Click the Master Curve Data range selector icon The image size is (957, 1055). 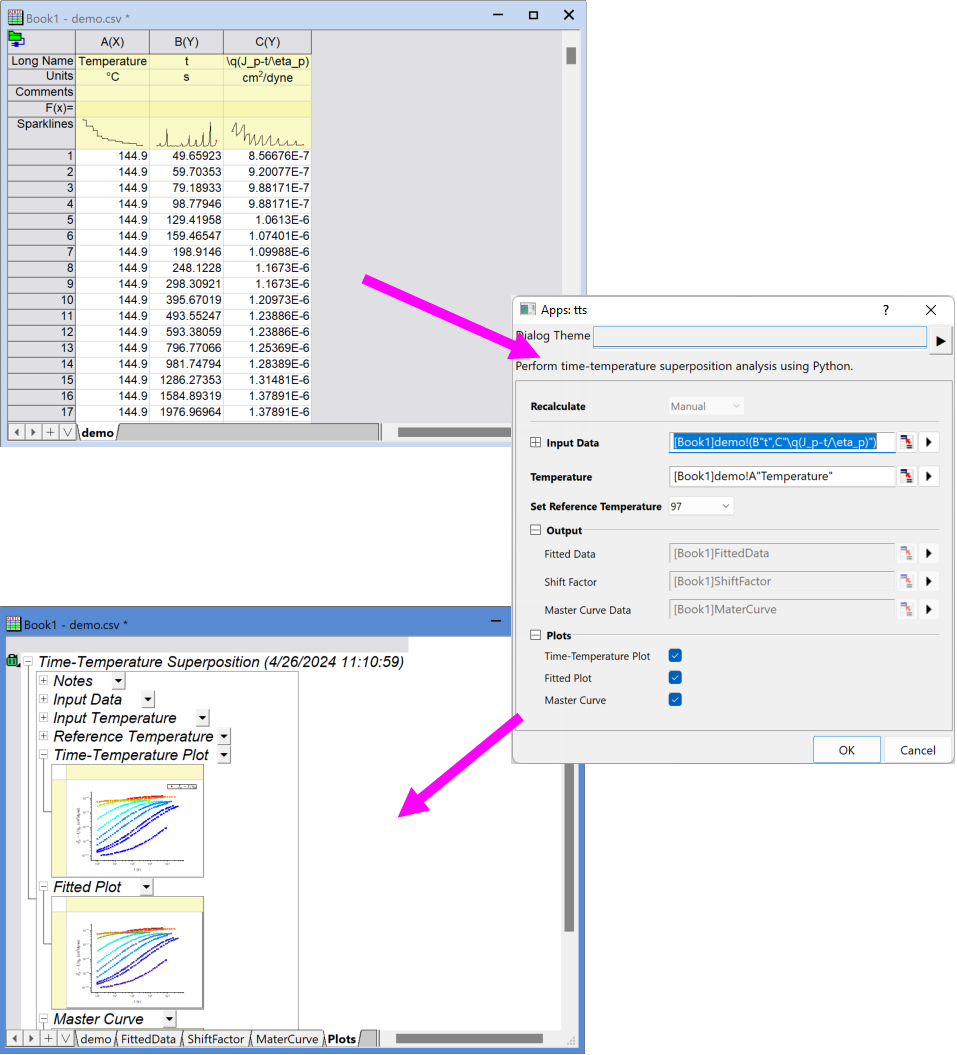[x=908, y=609]
